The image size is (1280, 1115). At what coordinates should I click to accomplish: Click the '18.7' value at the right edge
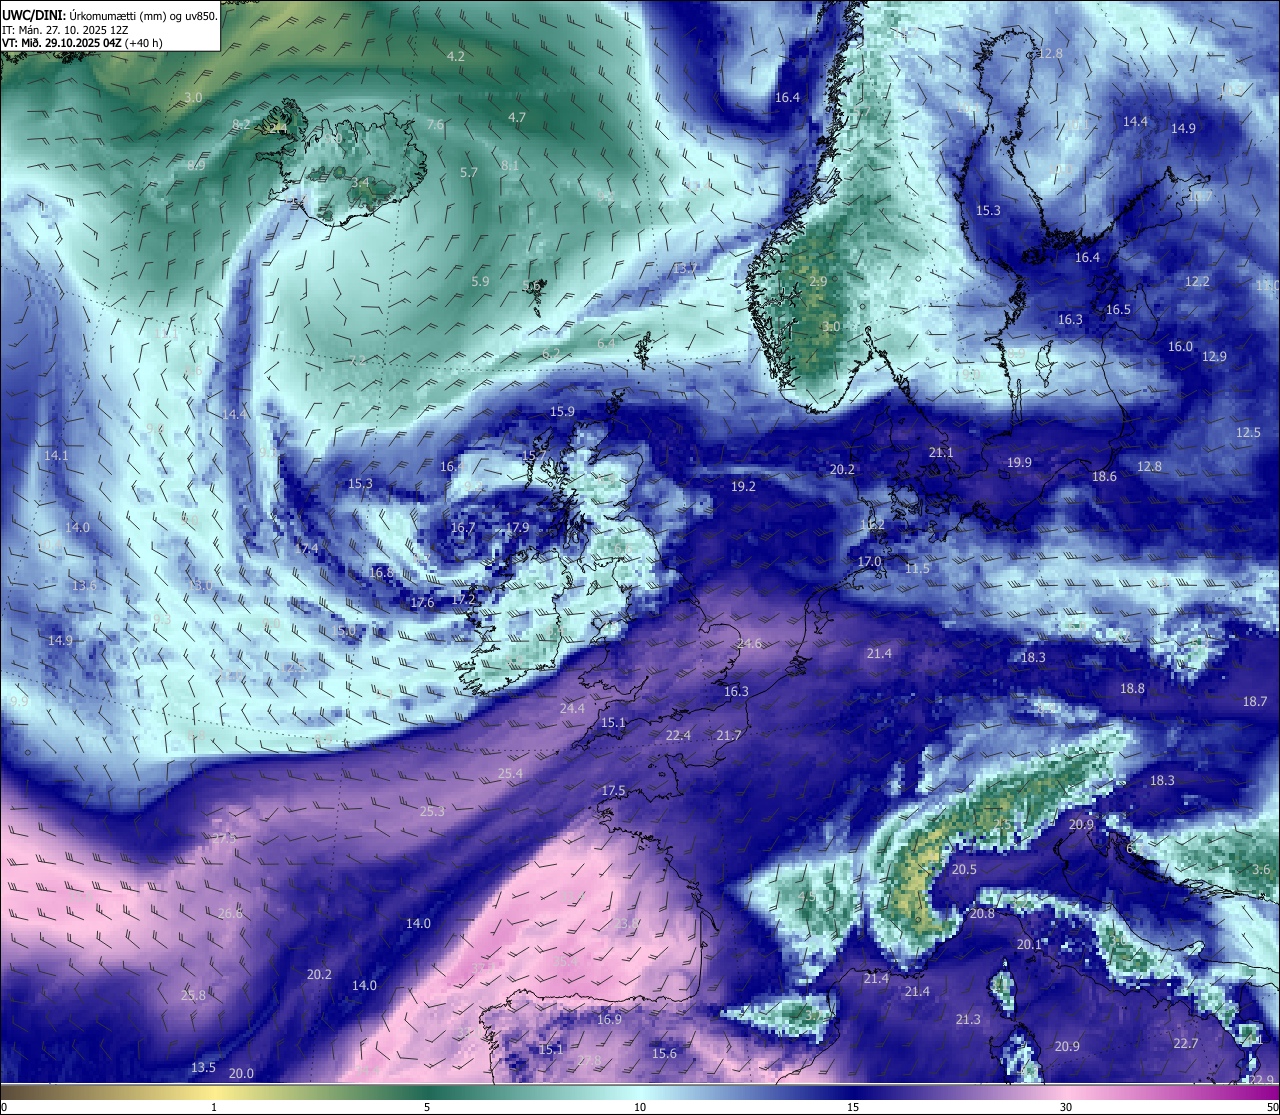pyautogui.click(x=1255, y=702)
